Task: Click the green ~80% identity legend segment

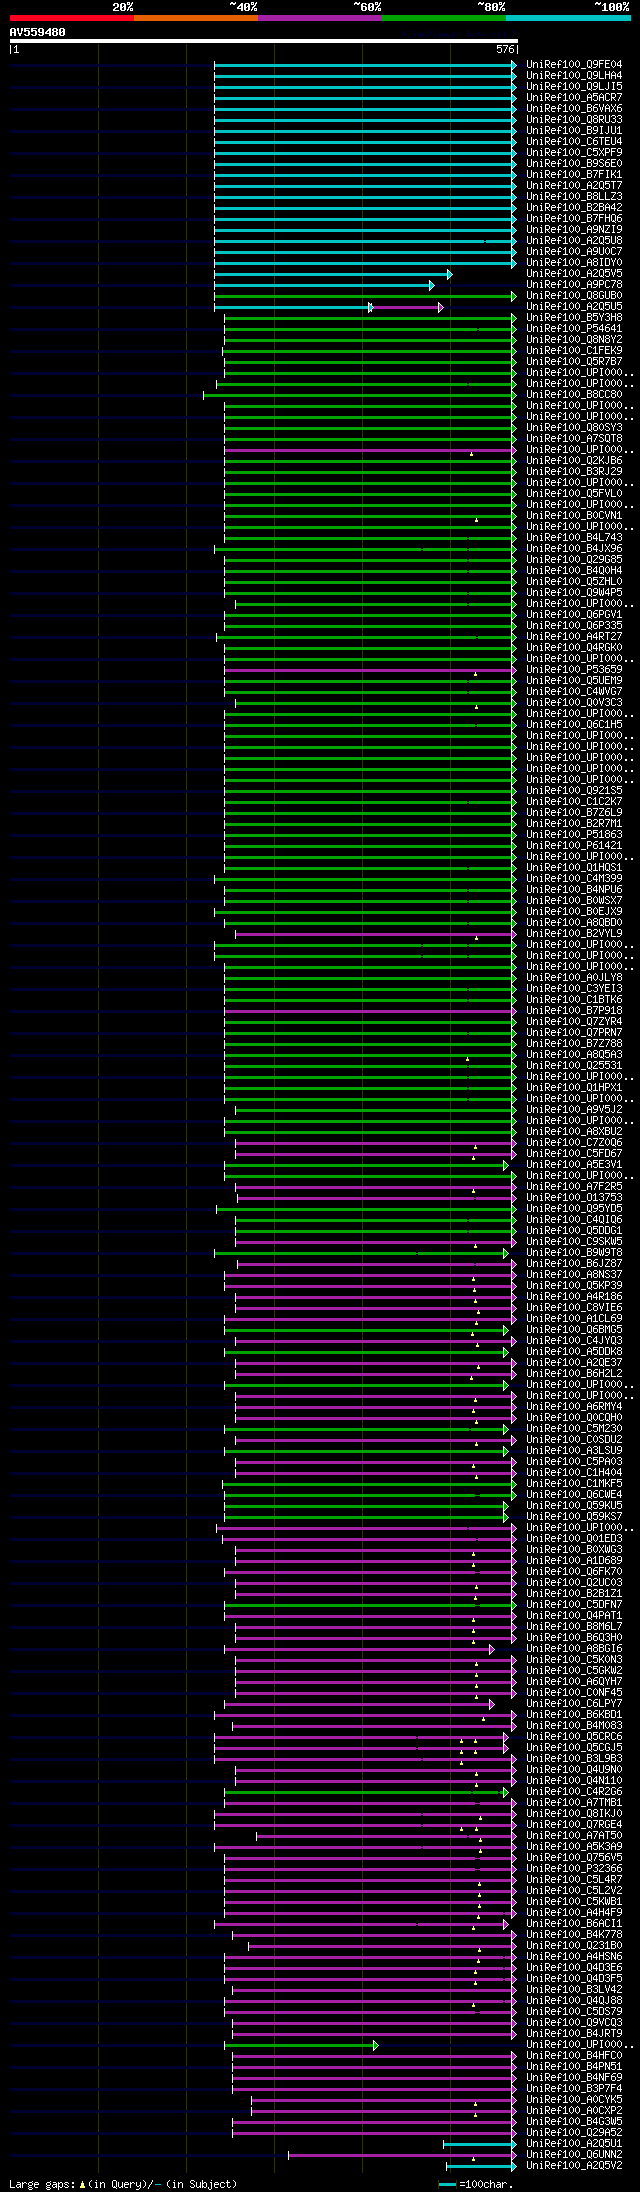Action: pos(444,18)
